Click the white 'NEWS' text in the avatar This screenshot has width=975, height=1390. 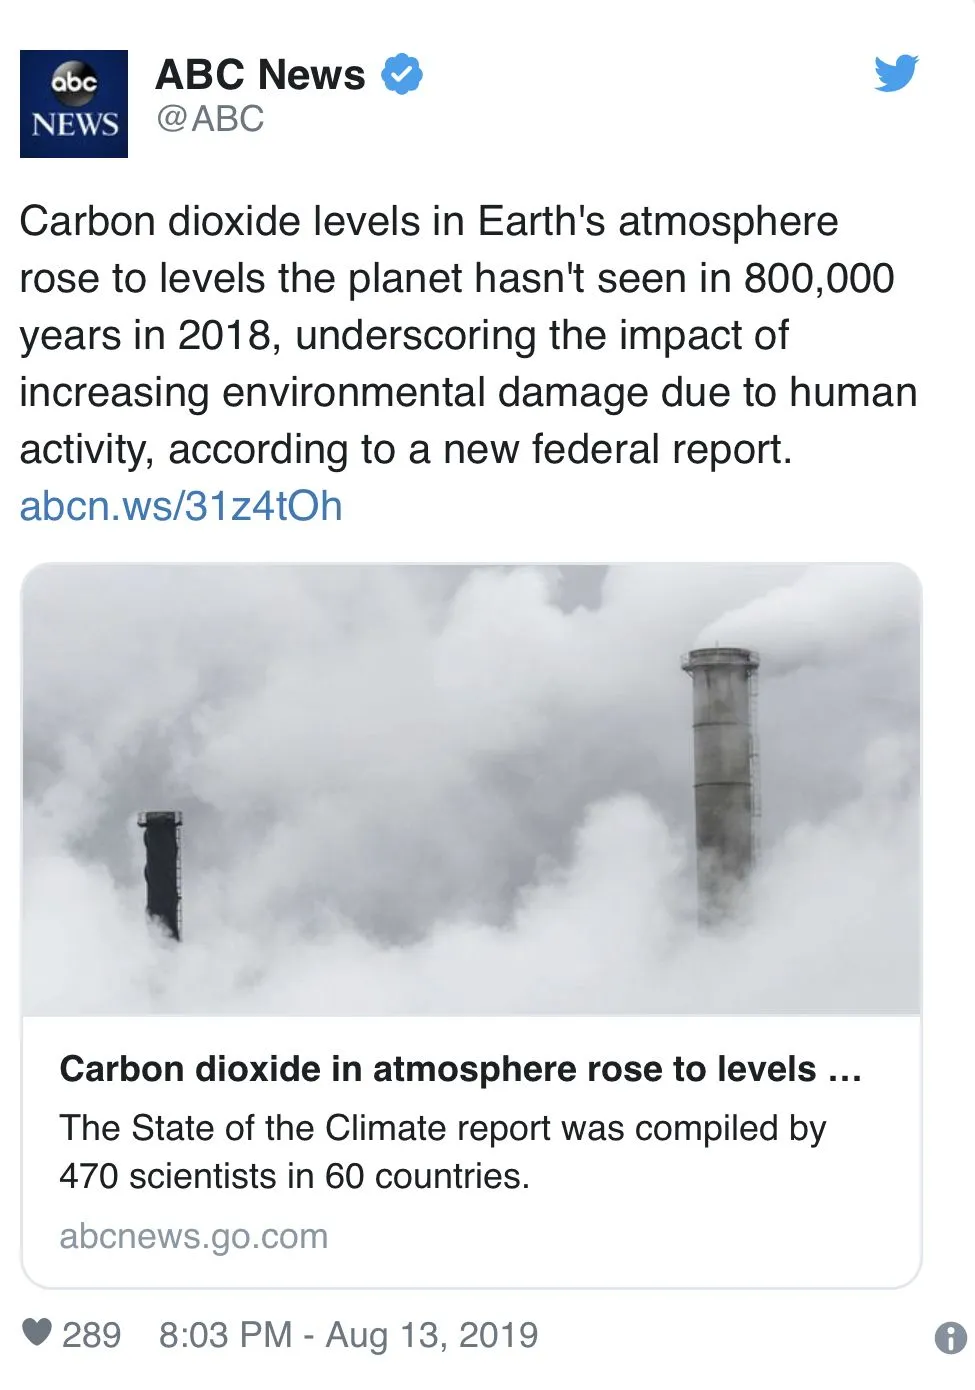[74, 125]
